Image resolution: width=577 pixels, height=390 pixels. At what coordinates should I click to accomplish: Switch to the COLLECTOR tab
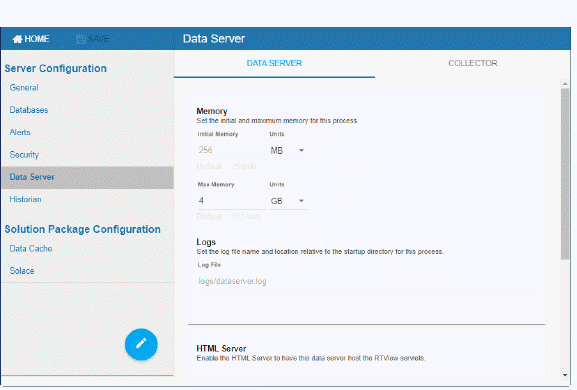pos(472,63)
